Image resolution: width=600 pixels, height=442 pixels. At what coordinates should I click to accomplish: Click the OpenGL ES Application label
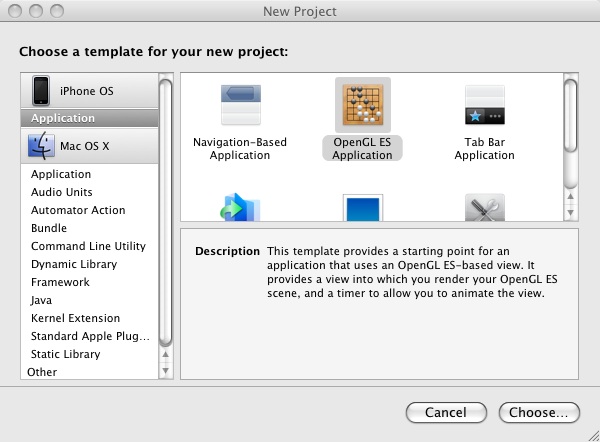[362, 148]
